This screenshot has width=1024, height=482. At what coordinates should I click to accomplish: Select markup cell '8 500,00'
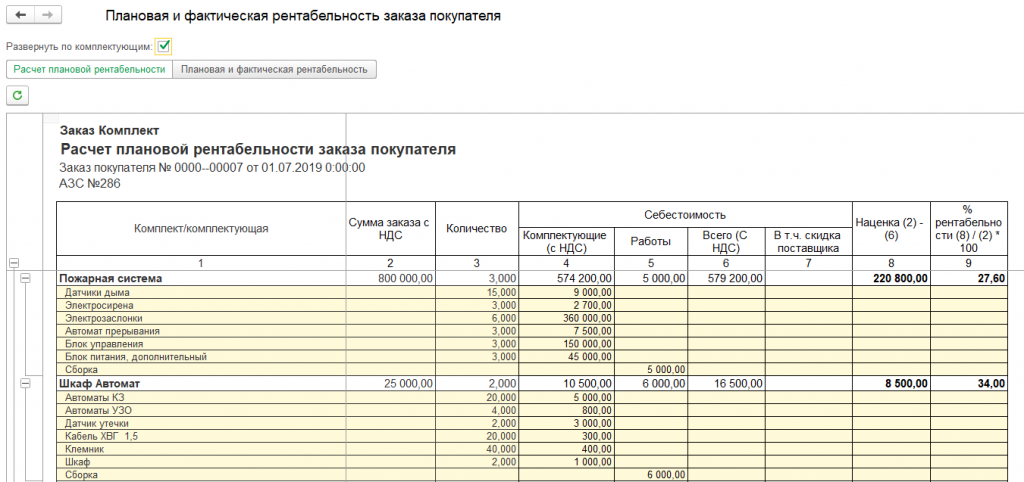[x=891, y=384]
